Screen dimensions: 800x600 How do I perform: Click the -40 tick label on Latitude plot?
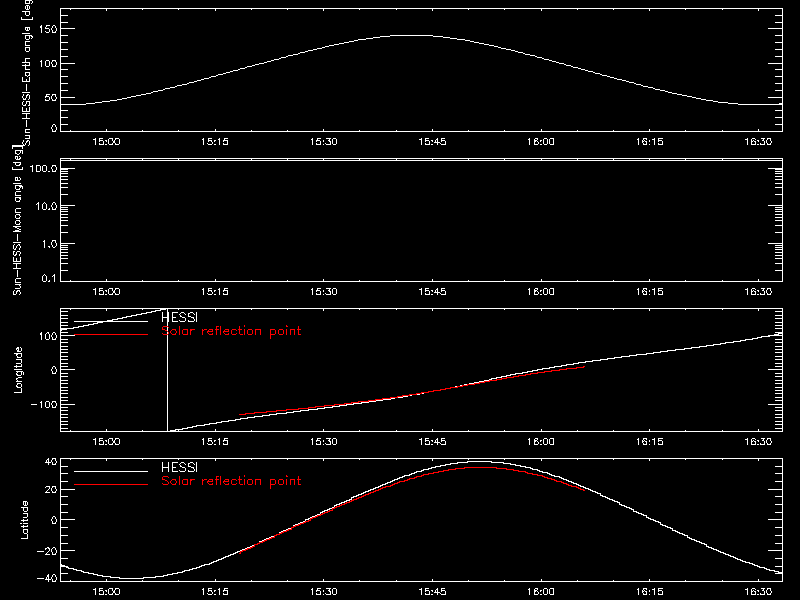(x=47, y=578)
